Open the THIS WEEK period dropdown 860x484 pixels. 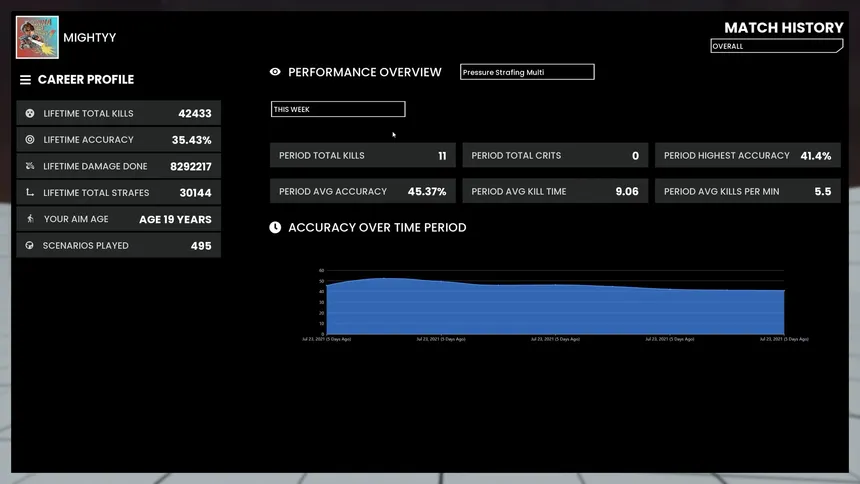click(338, 109)
